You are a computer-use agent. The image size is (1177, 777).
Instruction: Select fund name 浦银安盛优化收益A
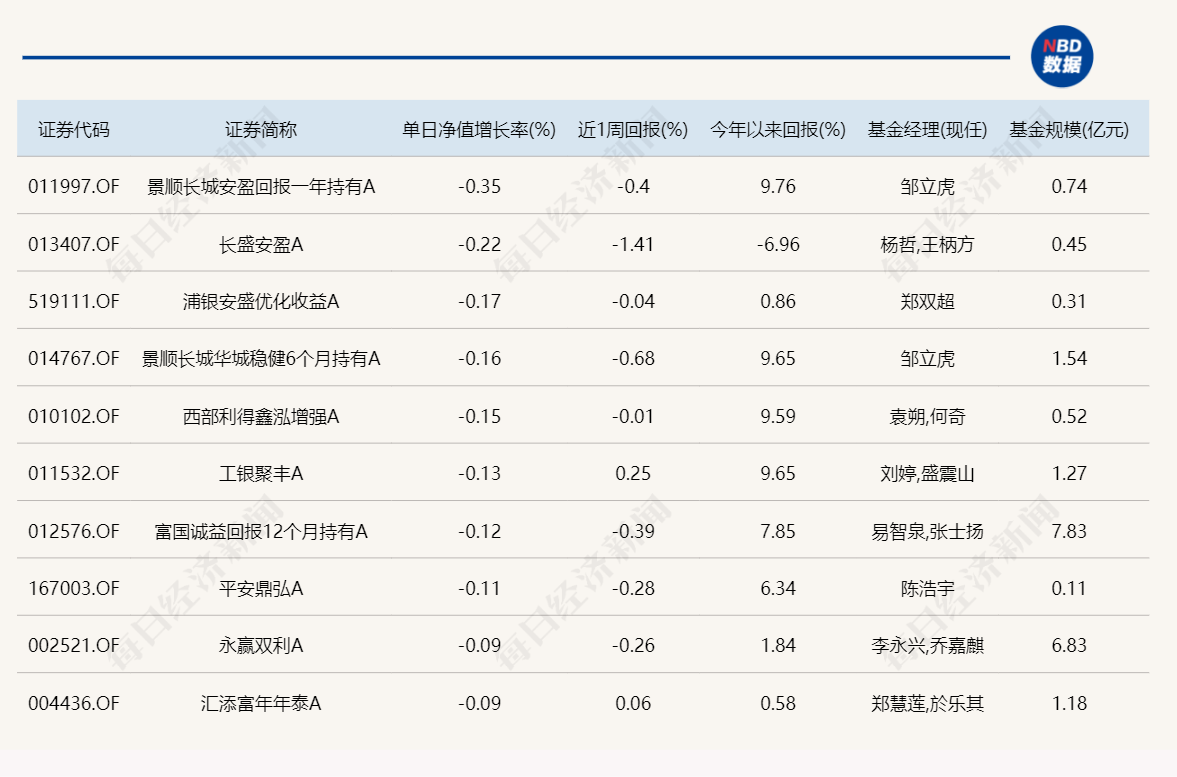pos(261,301)
